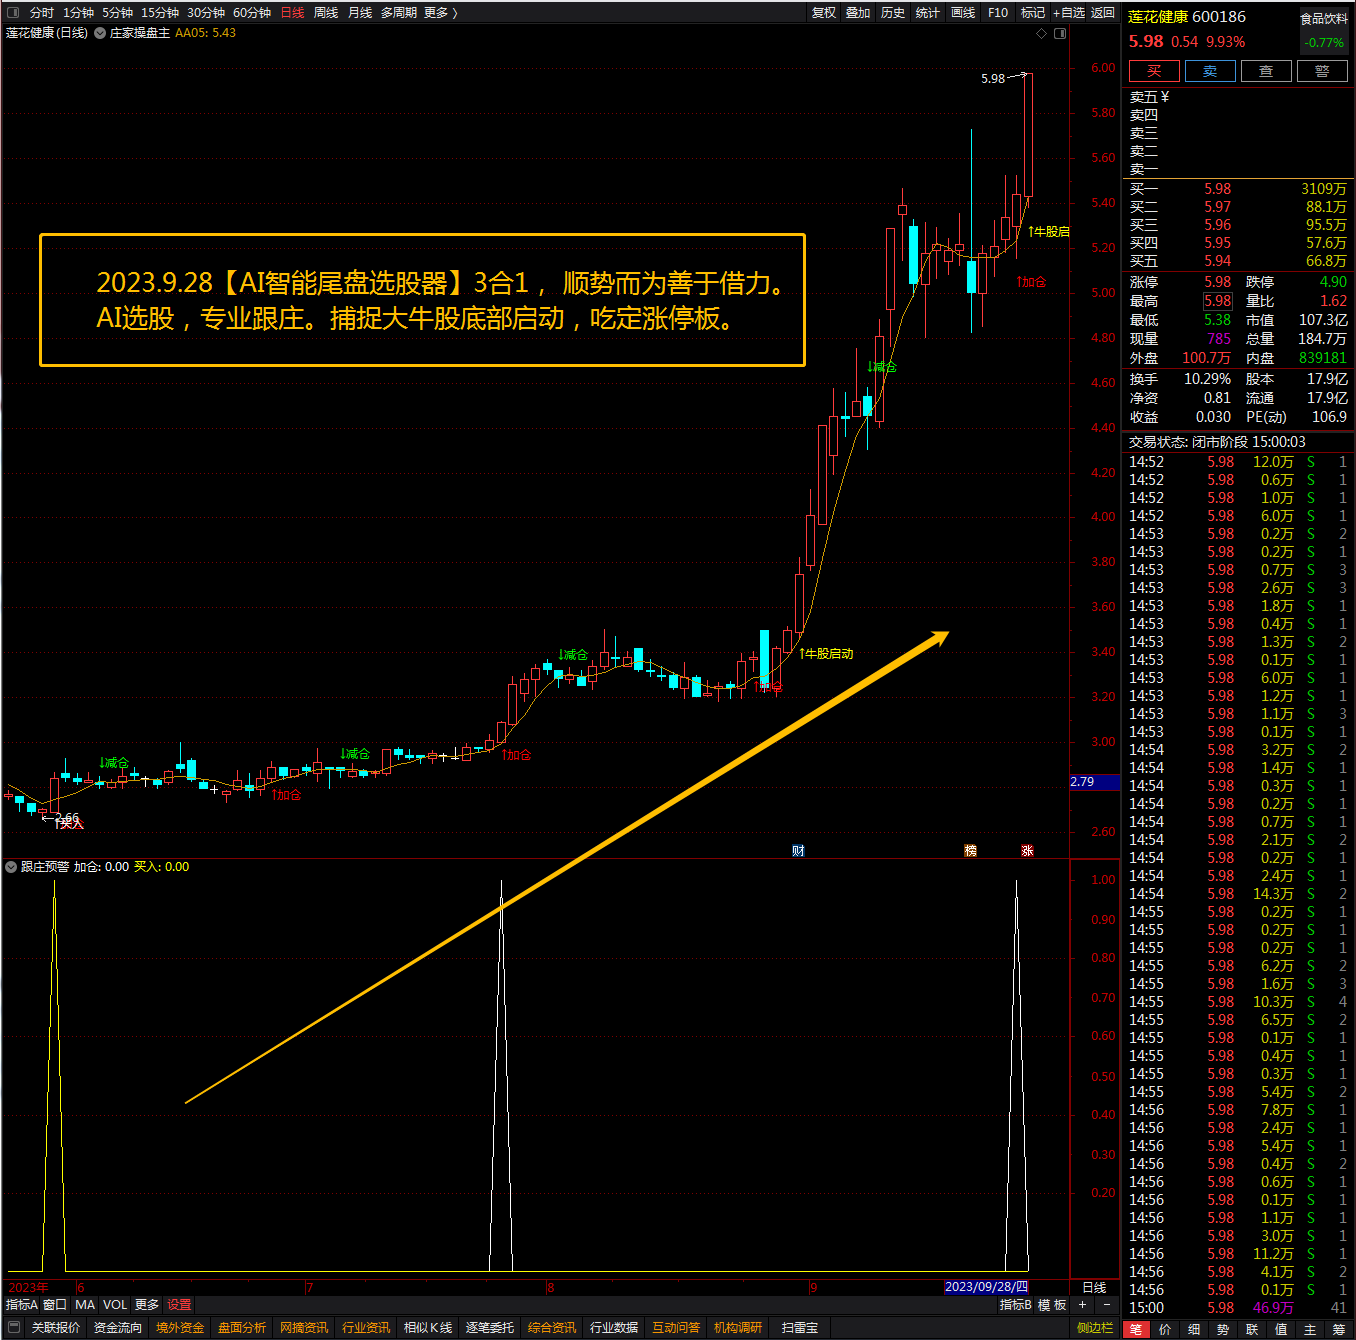Select the 15分钟 period
This screenshot has height=1340, width=1356.
[160, 13]
